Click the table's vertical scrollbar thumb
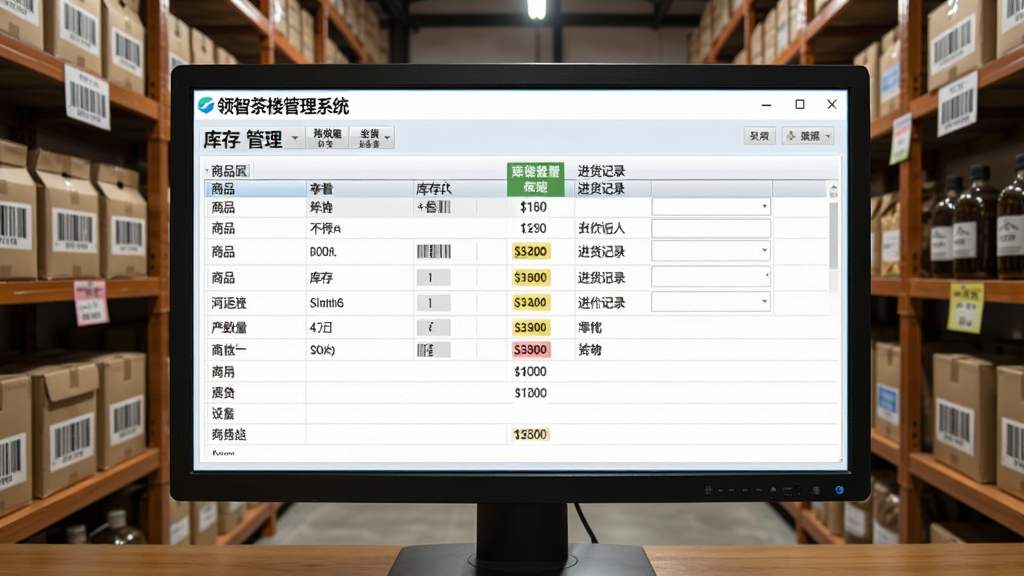This screenshot has height=576, width=1024. point(833,235)
